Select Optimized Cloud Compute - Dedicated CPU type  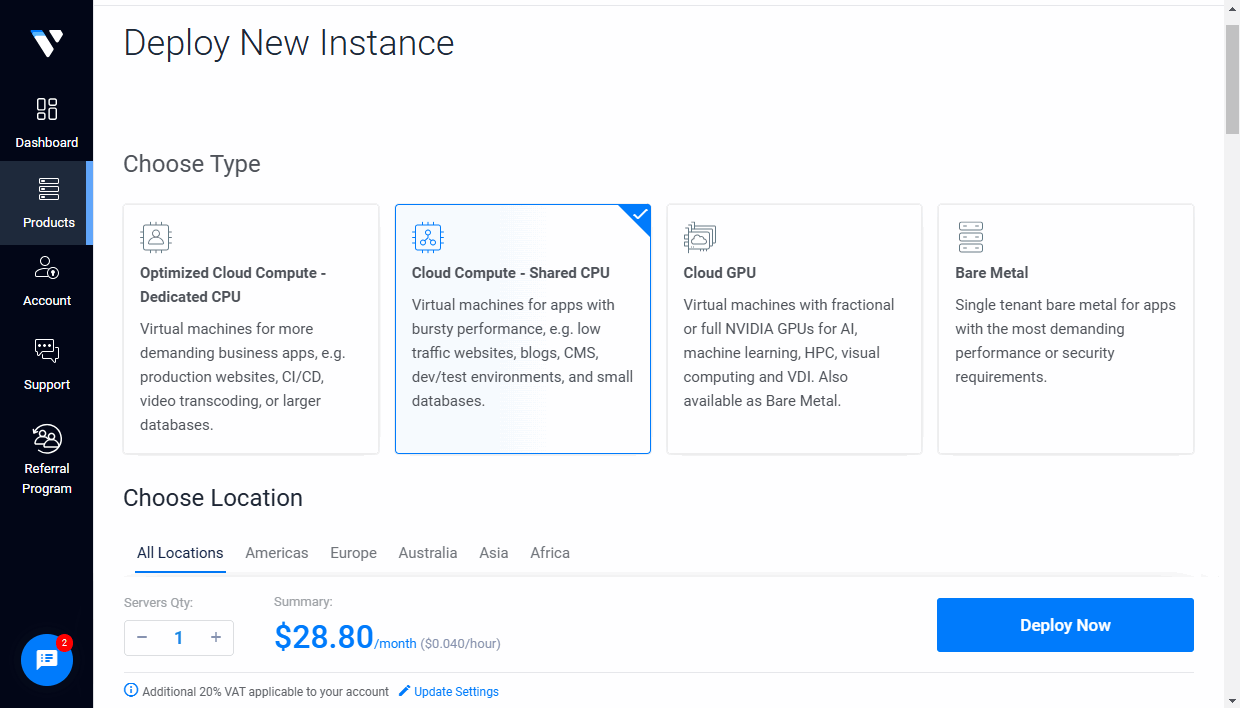tap(251, 328)
